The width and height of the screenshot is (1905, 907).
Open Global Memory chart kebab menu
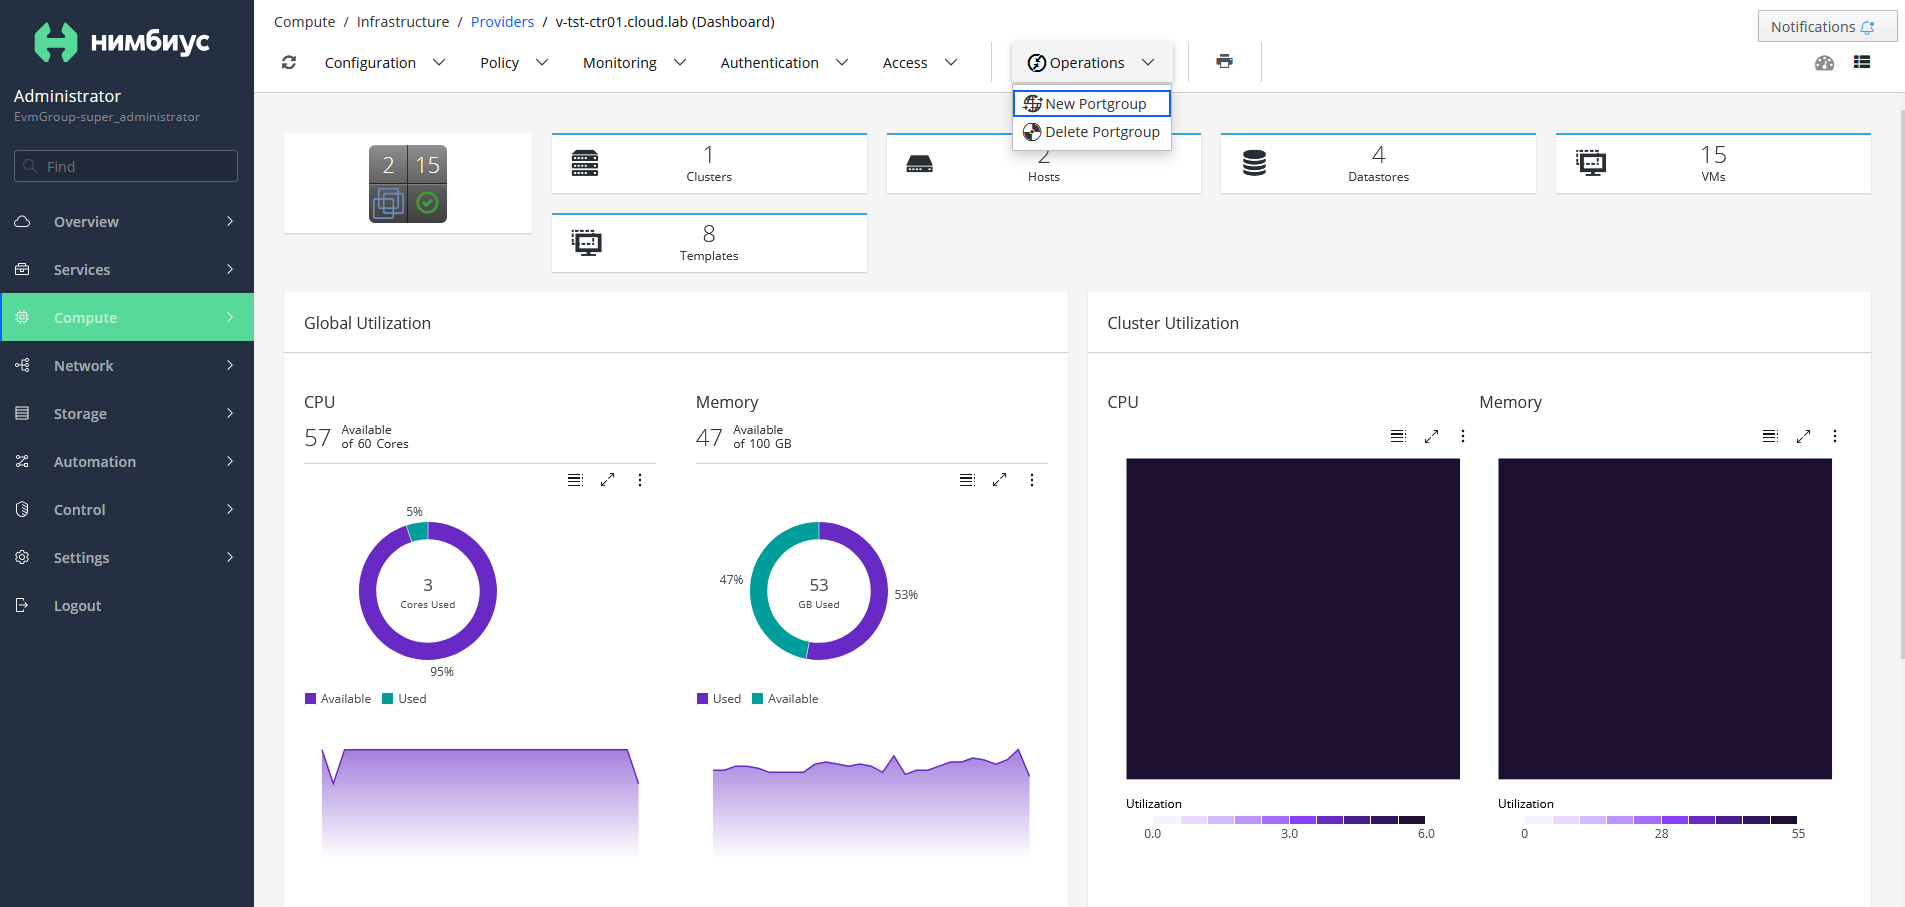tap(1032, 480)
